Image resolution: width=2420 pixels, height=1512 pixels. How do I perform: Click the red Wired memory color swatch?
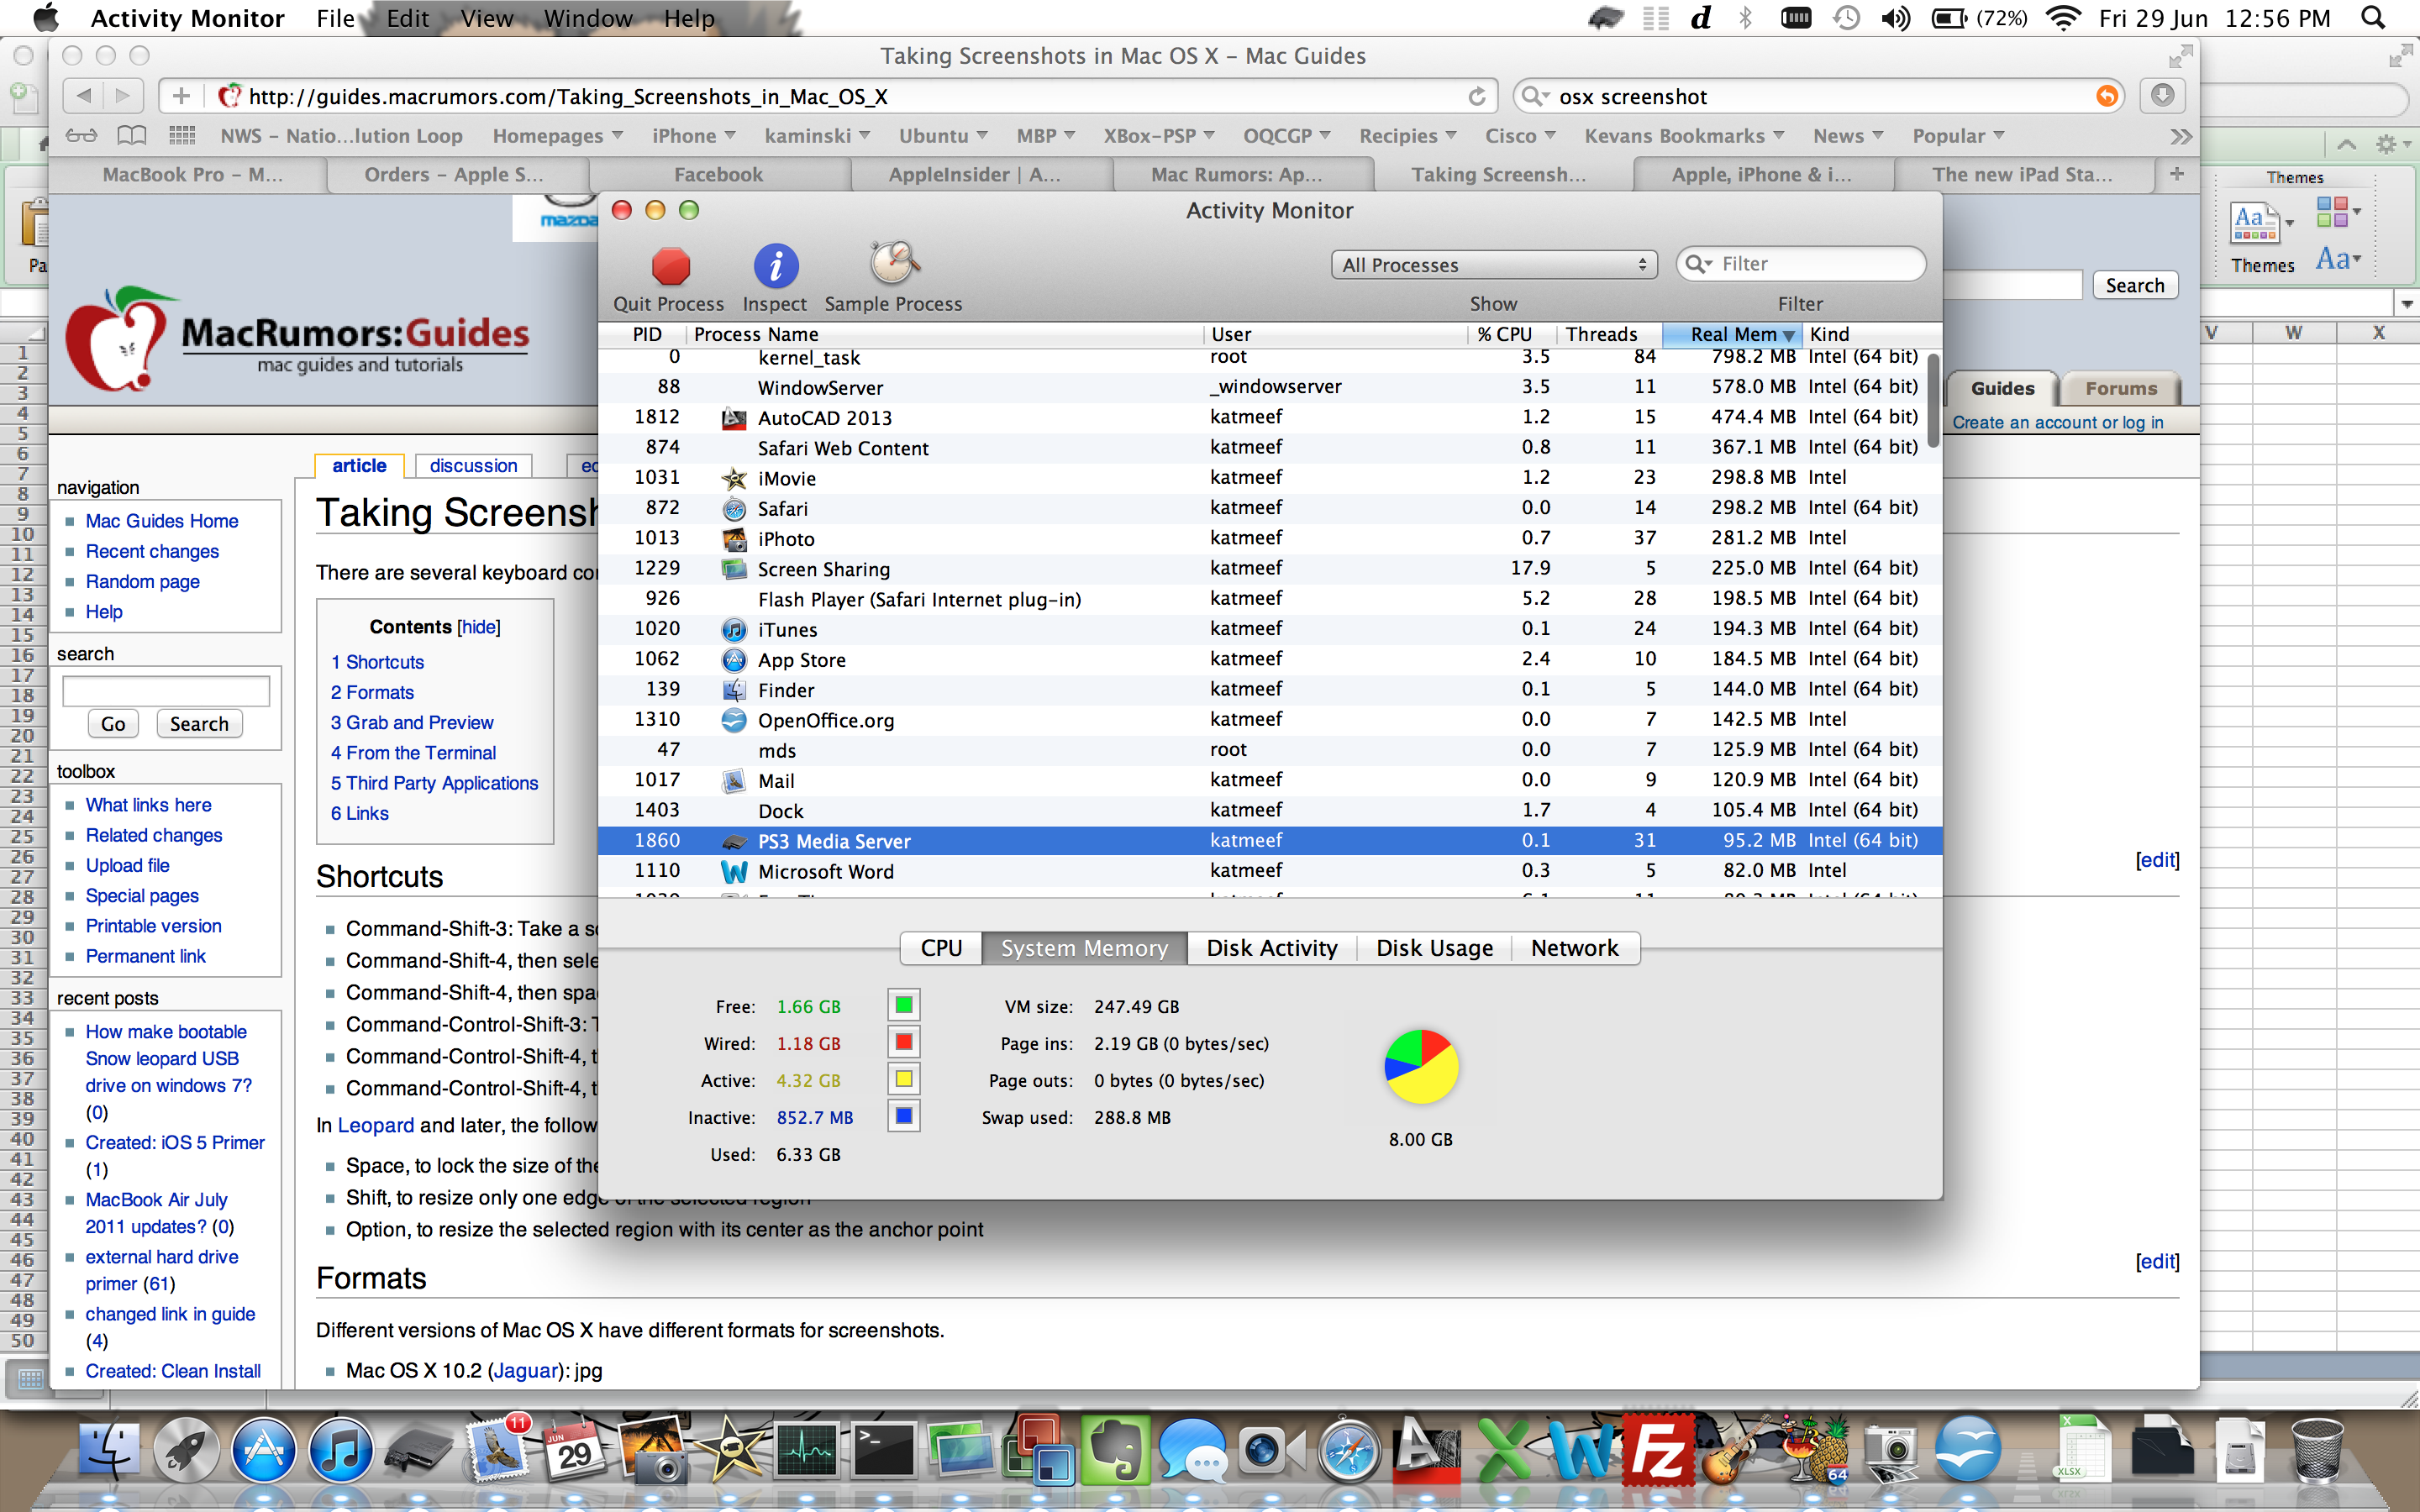click(904, 1042)
